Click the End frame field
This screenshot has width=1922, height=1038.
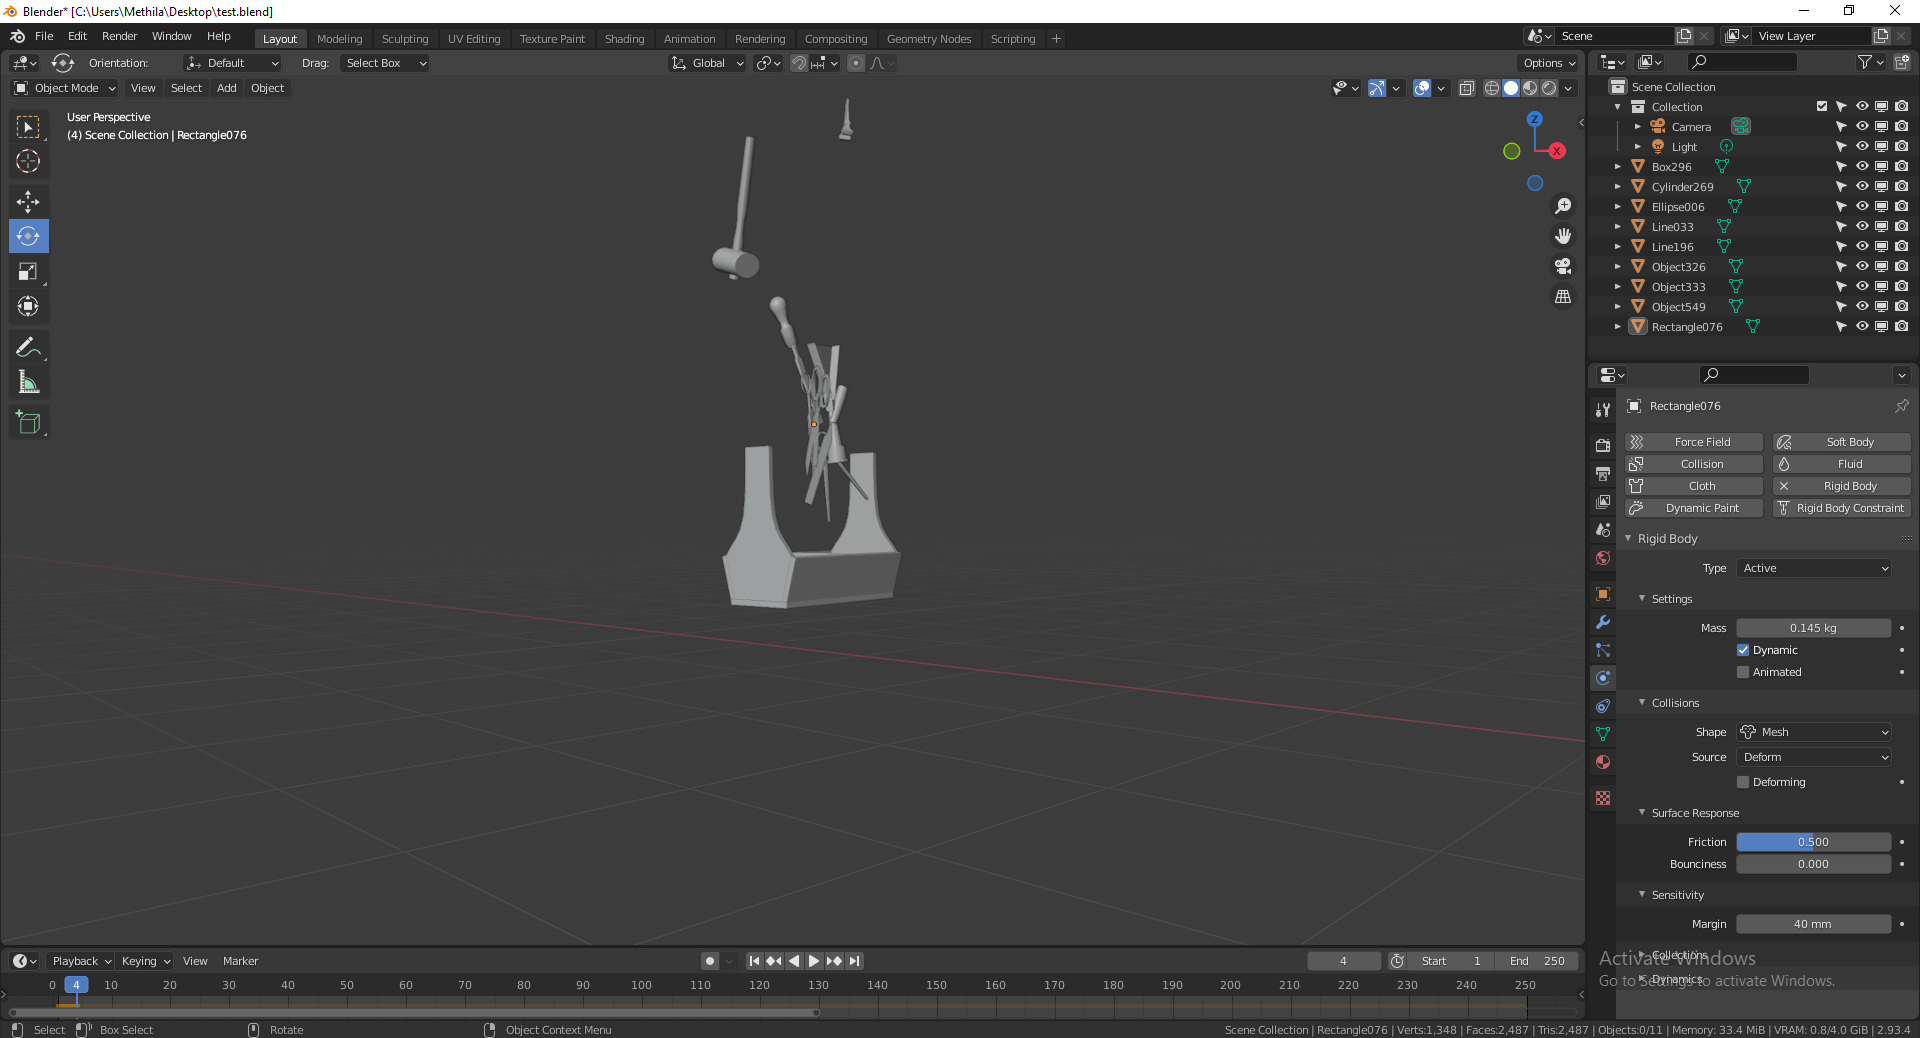(x=1537, y=961)
